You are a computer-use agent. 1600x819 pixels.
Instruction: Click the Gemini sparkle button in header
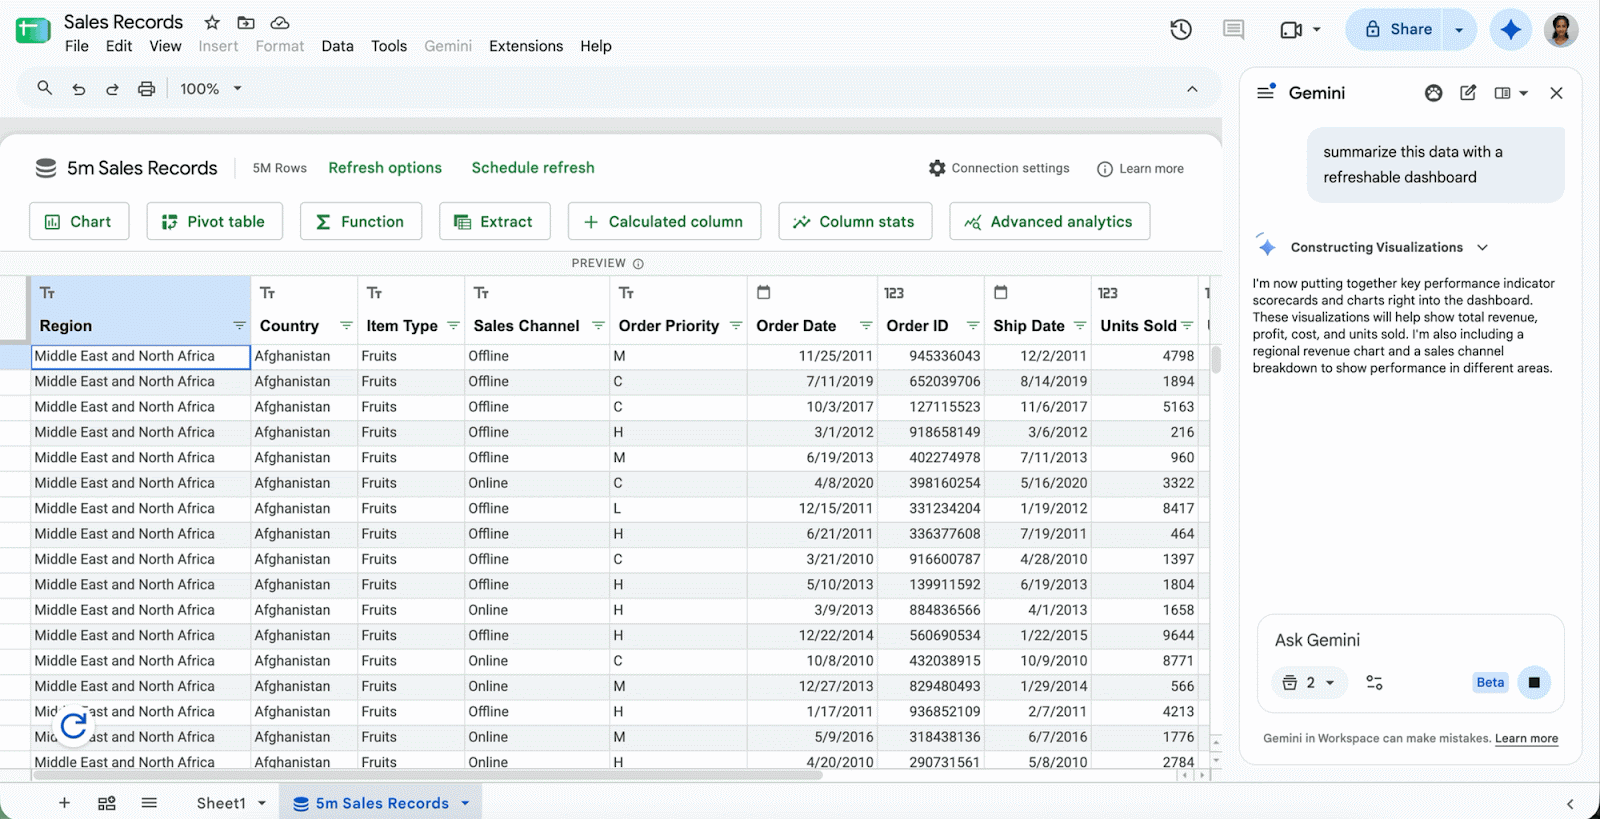click(1511, 30)
